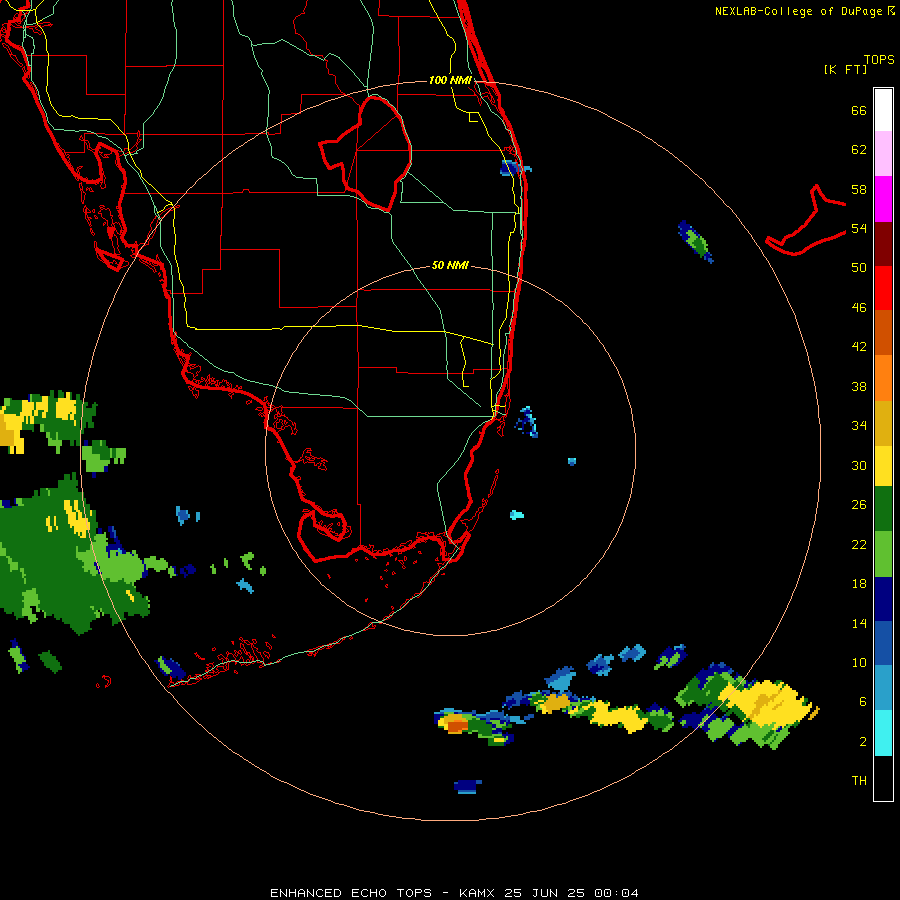
Task: Click the "NEXLAB-College of DuPage" credit text
Action: point(800,11)
